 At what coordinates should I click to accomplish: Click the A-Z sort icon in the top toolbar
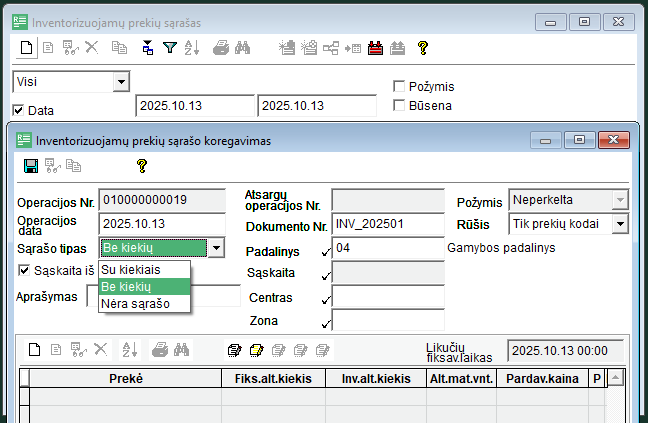click(192, 47)
